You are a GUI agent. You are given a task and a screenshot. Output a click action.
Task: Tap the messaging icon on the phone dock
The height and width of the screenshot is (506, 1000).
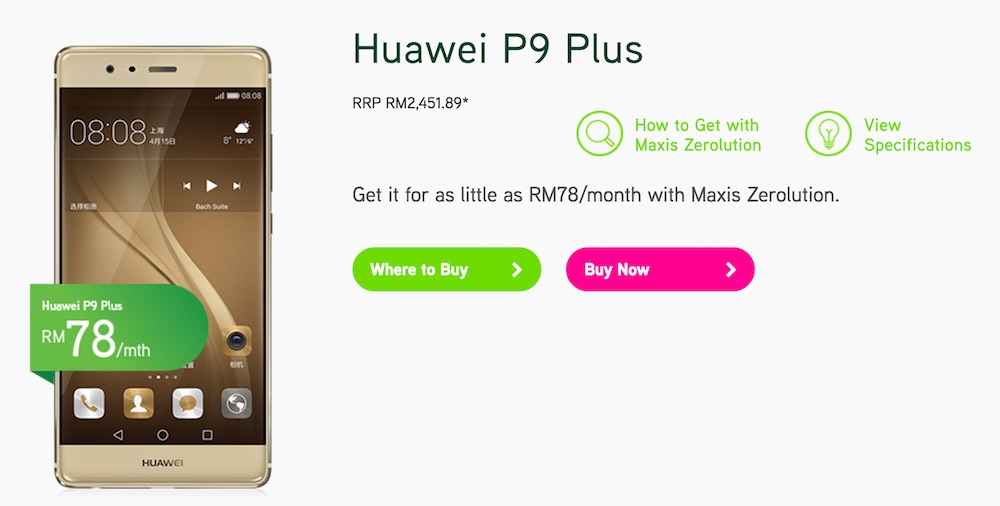click(x=188, y=404)
